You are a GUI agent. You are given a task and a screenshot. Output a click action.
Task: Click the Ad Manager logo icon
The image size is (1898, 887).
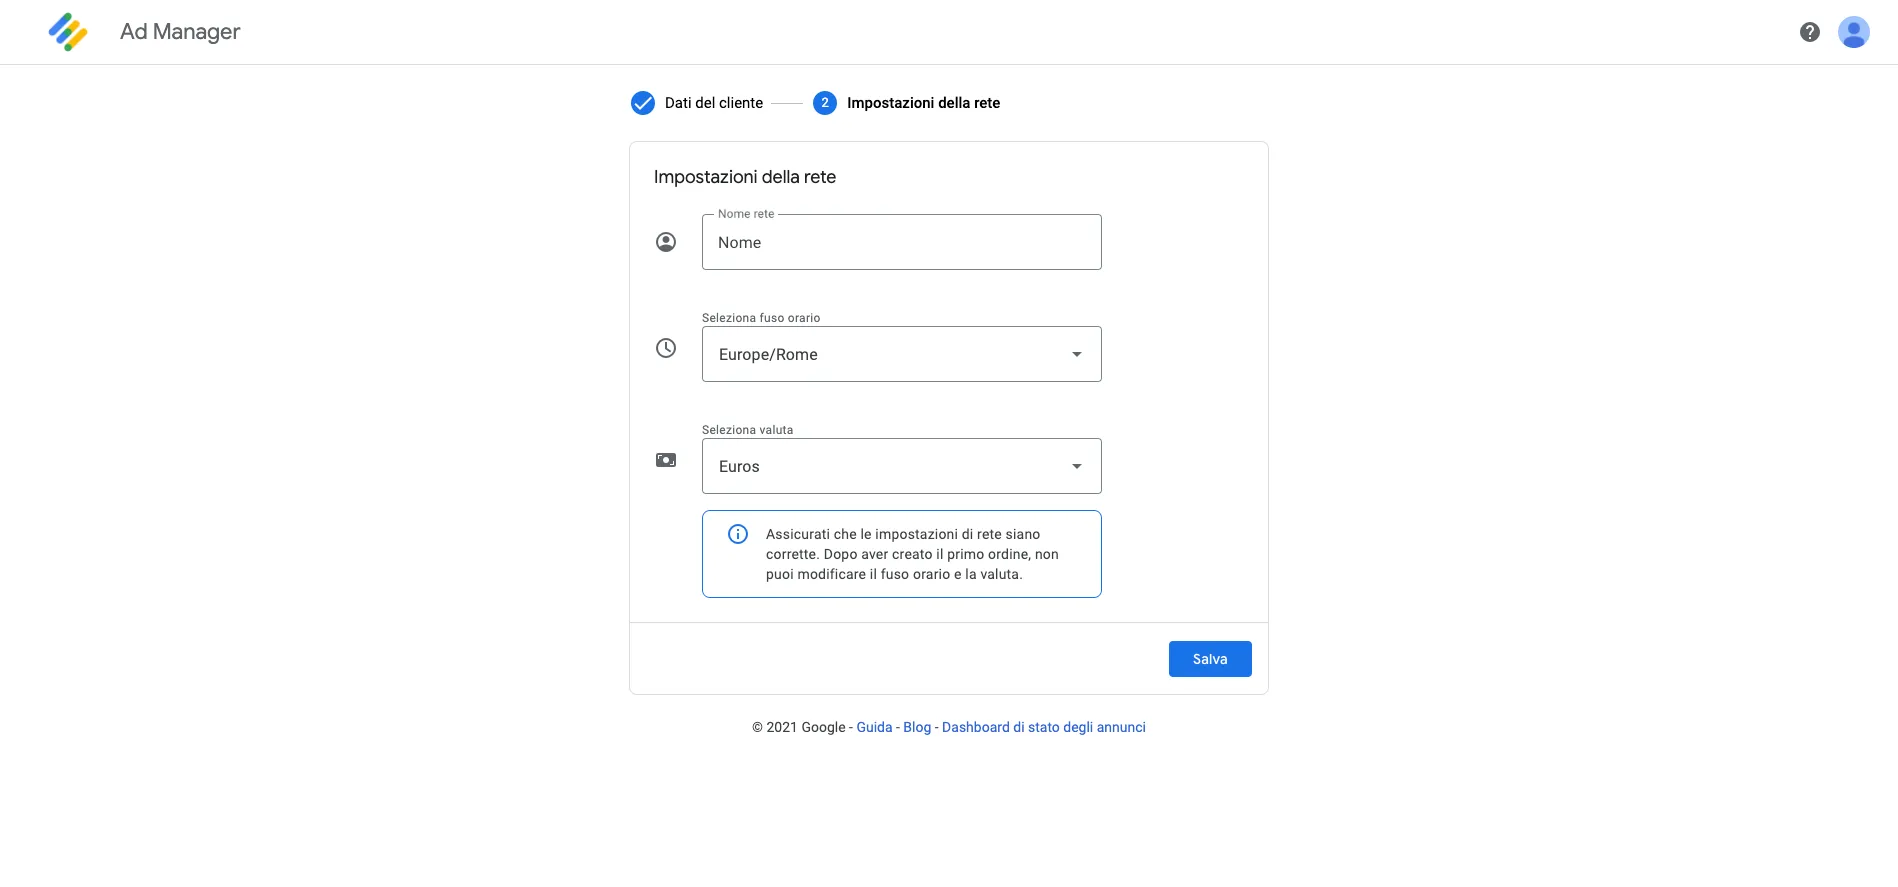click(x=68, y=32)
